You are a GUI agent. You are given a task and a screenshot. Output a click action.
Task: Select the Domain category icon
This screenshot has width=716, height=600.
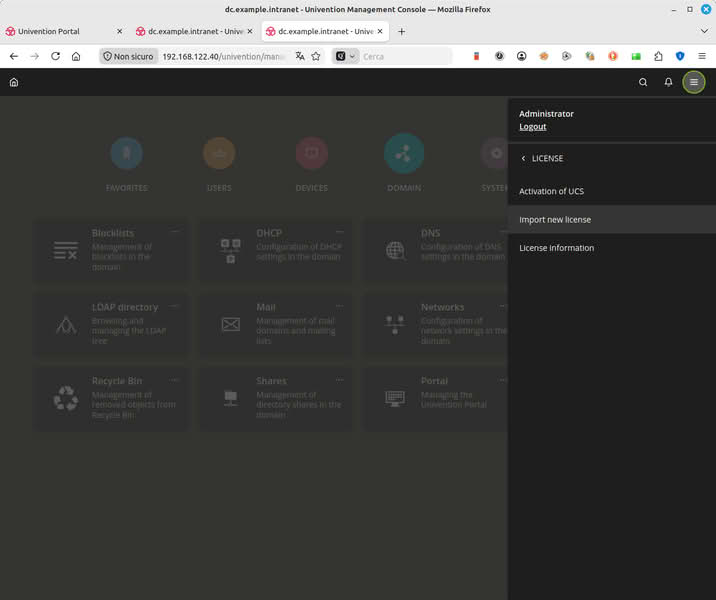(x=404, y=153)
